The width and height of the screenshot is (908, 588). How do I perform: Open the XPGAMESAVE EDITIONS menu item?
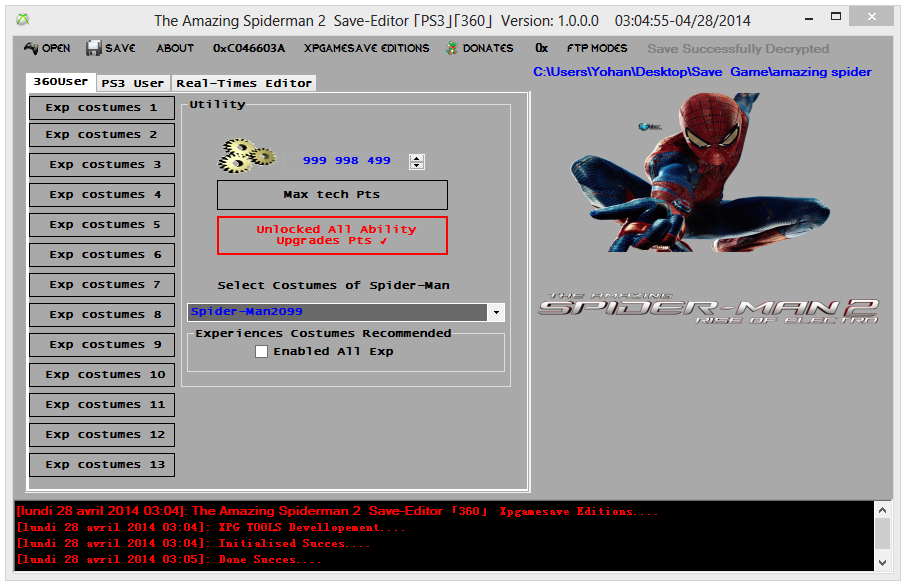coord(366,48)
